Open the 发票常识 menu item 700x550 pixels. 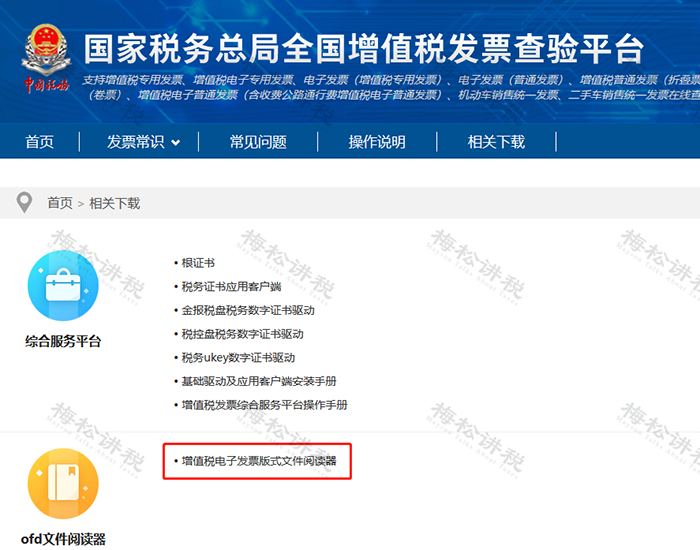[136, 142]
